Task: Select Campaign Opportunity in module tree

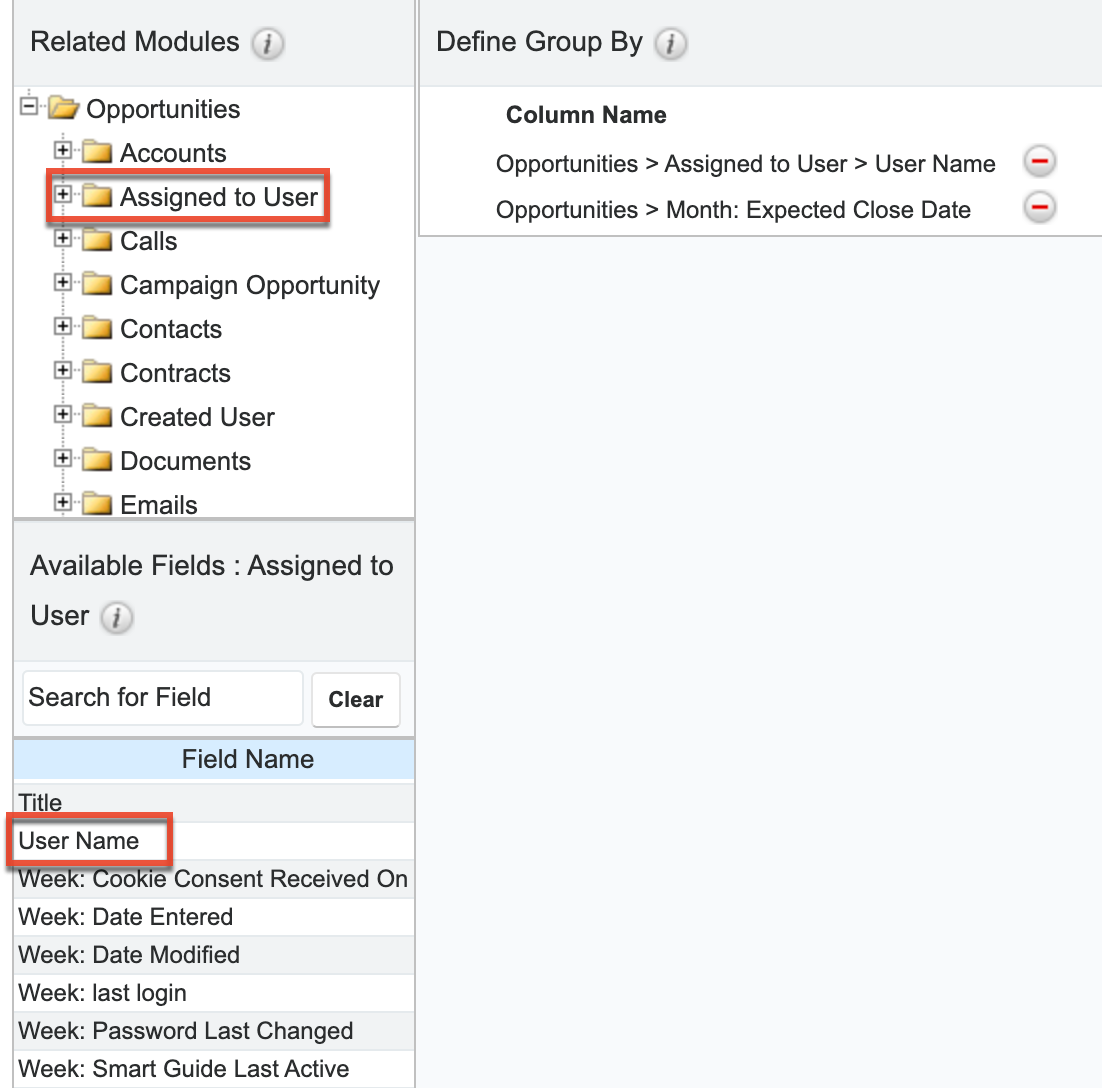Action: 249,285
